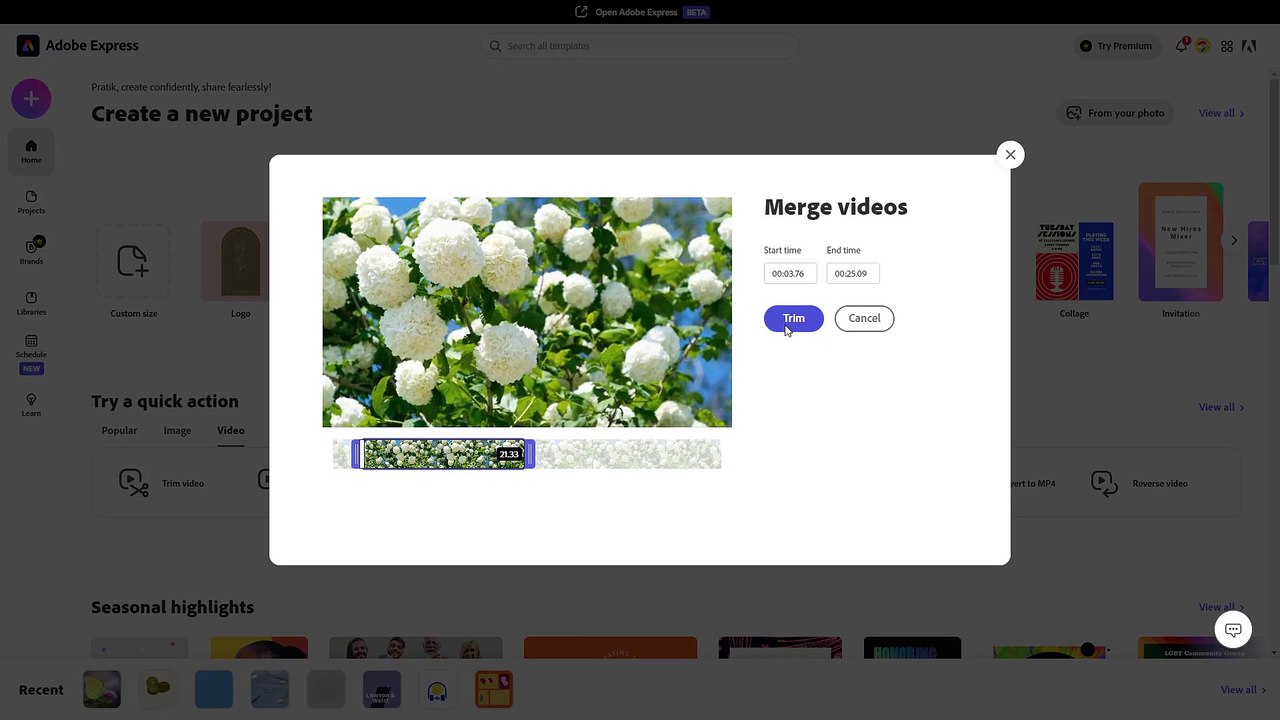Screen dimensions: 1280x720
Task: Open the apps grid switcher
Action: [1227, 46]
